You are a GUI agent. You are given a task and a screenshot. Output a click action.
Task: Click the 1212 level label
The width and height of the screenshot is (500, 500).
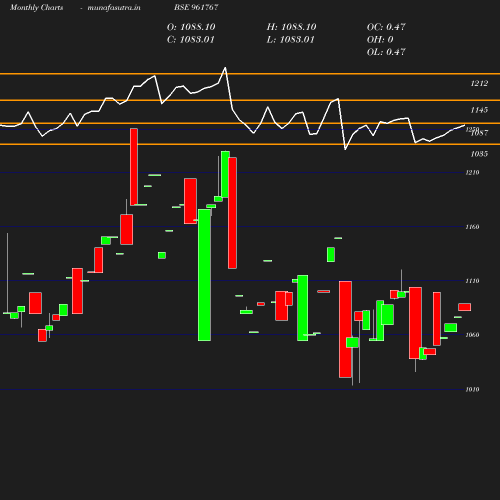[x=479, y=83]
